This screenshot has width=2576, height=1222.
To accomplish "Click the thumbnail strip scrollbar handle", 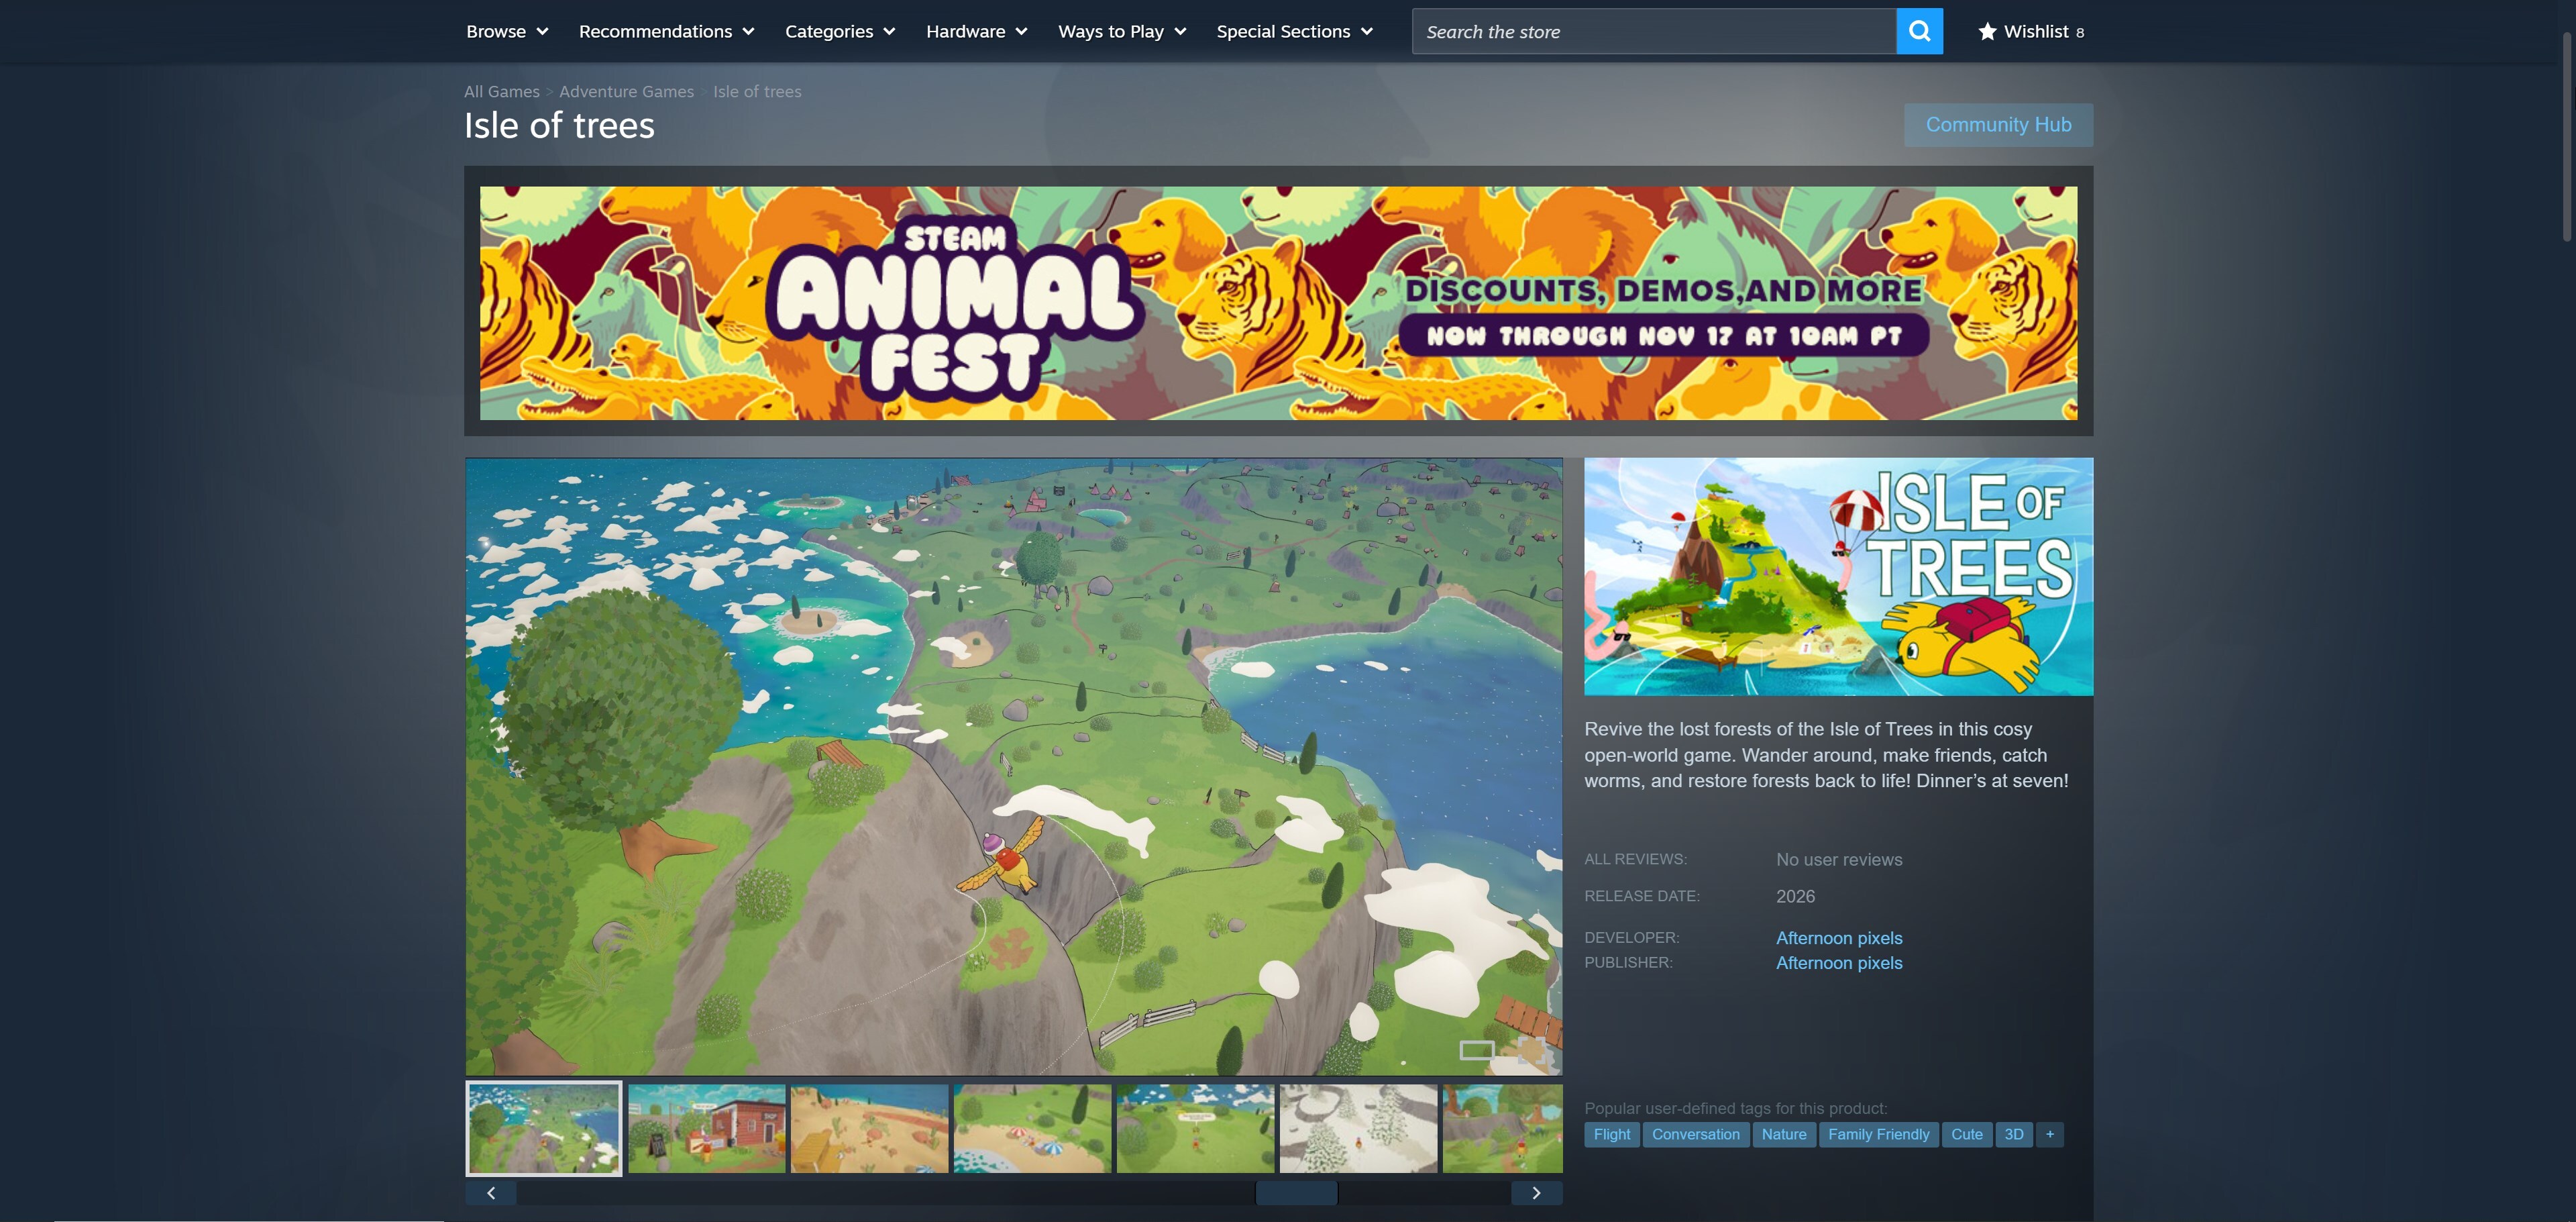I will (1297, 1192).
